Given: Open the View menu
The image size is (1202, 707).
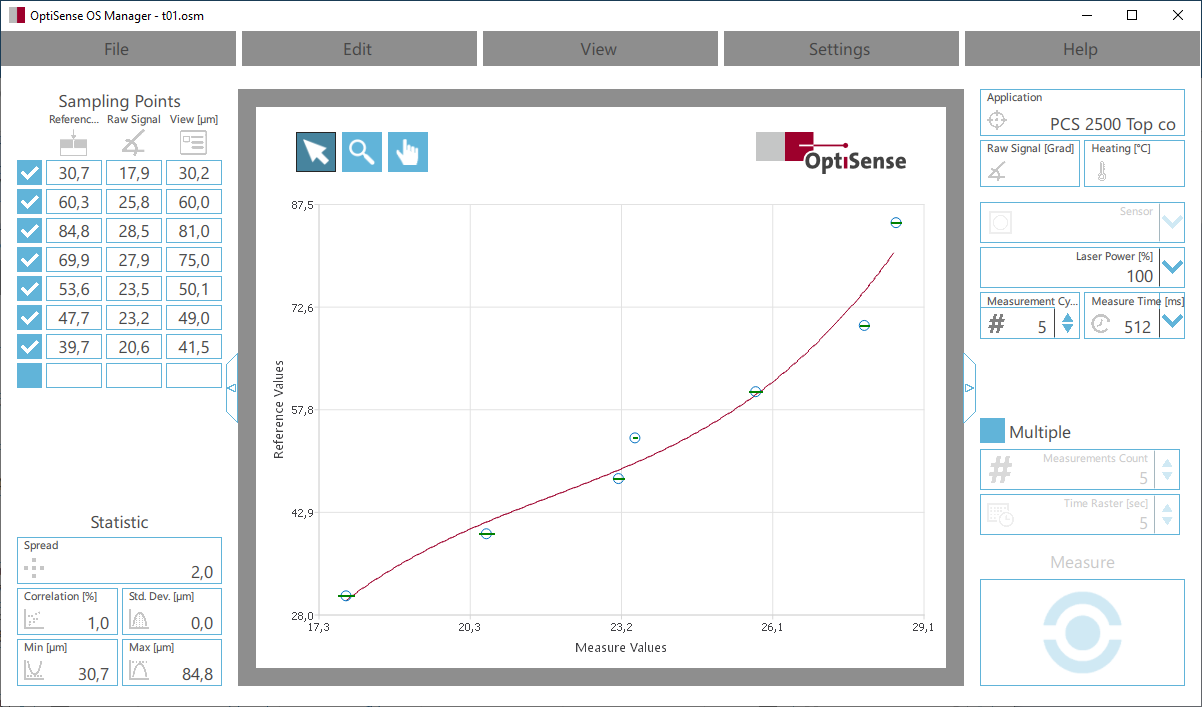Looking at the screenshot, I should pos(598,49).
